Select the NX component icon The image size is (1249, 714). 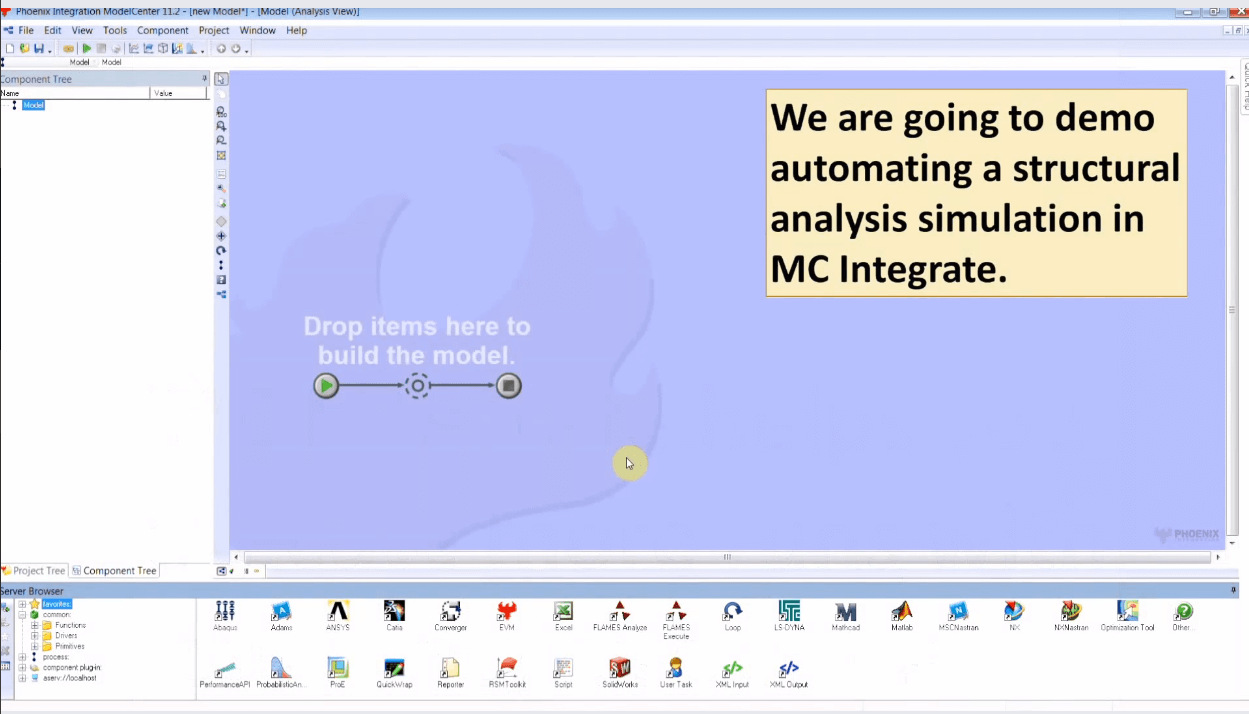coord(1015,610)
